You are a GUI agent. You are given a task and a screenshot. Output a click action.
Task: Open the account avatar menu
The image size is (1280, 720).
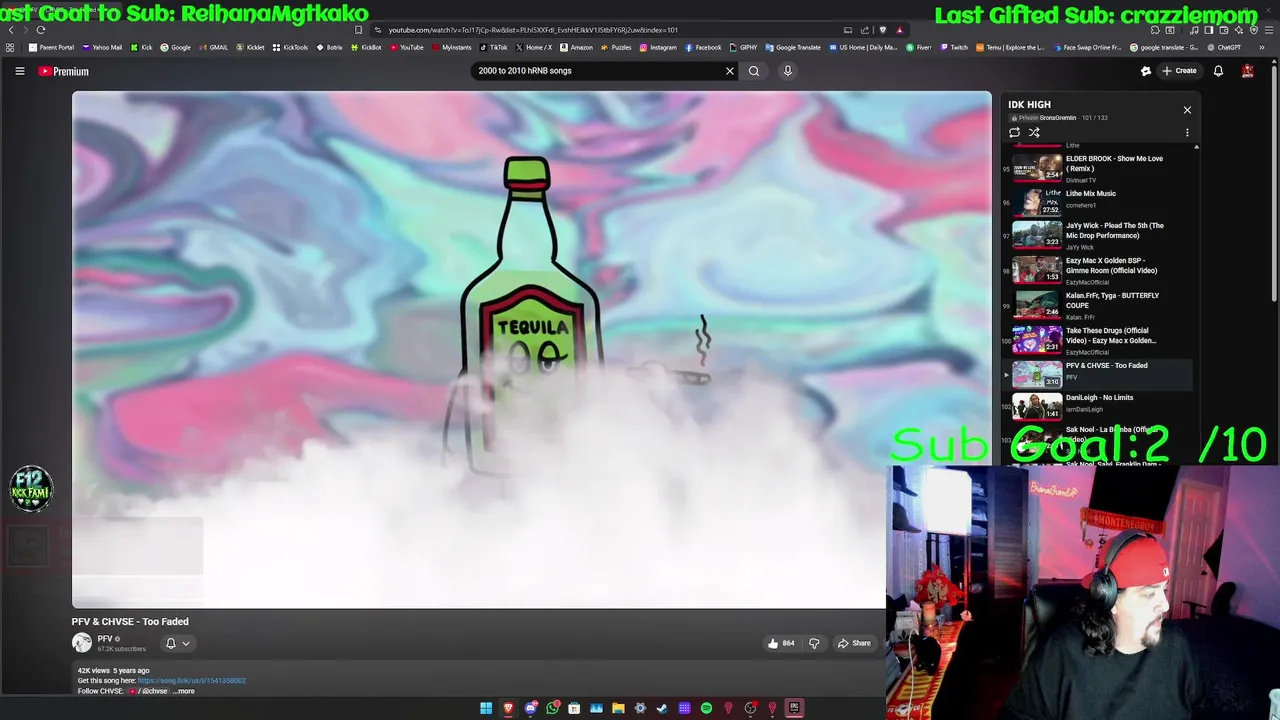click(x=1247, y=71)
